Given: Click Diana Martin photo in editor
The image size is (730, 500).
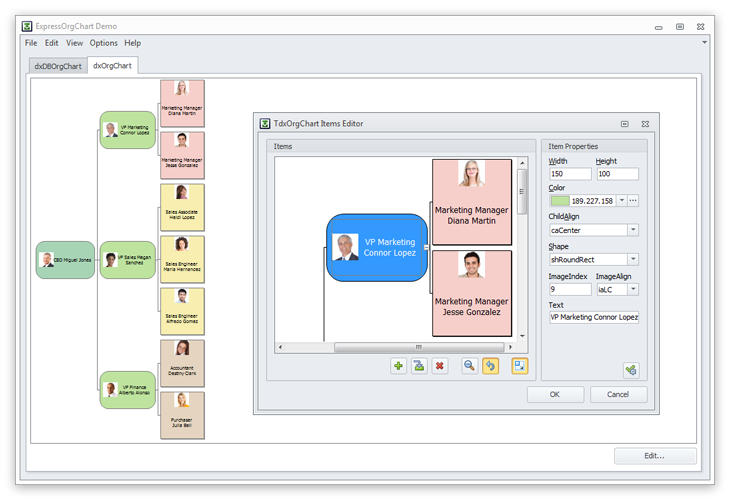Looking at the screenshot, I should pyautogui.click(x=471, y=173).
